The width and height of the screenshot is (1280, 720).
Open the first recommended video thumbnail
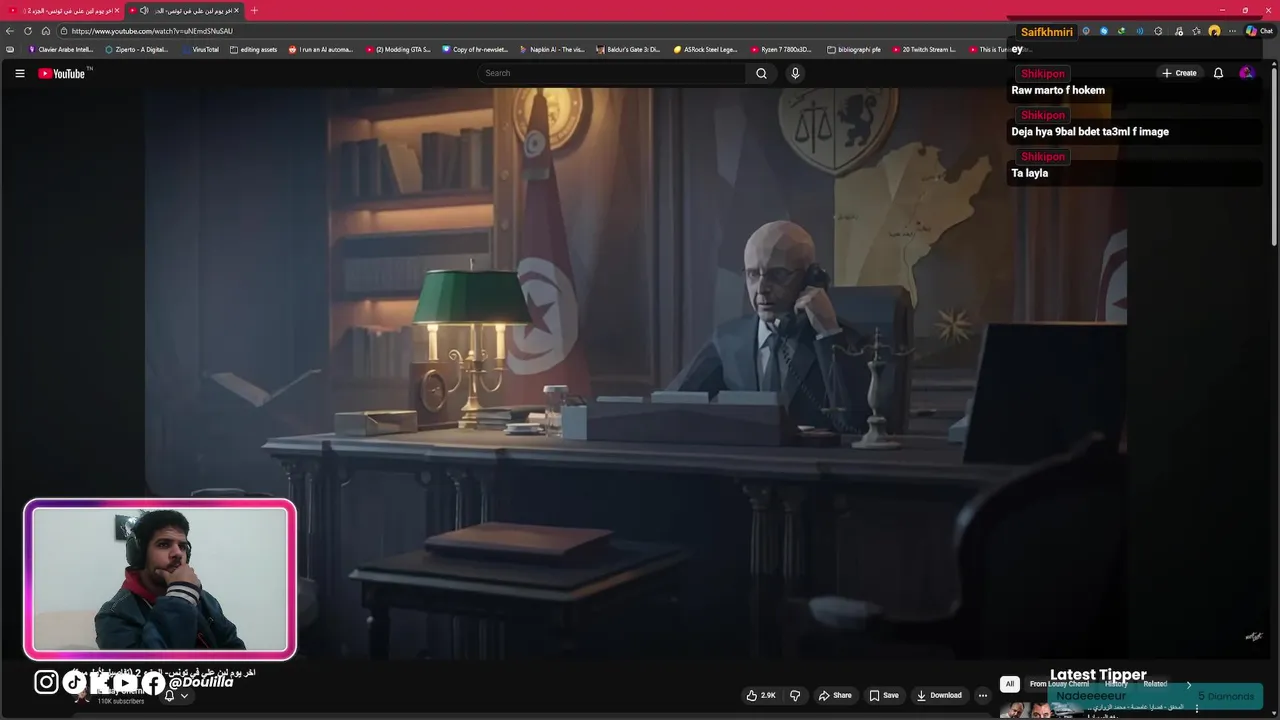pyautogui.click(x=1043, y=711)
